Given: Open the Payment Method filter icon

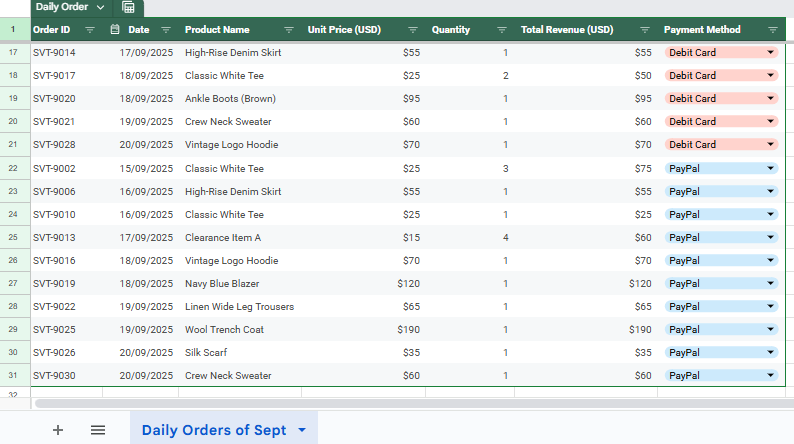Looking at the screenshot, I should click(773, 30).
